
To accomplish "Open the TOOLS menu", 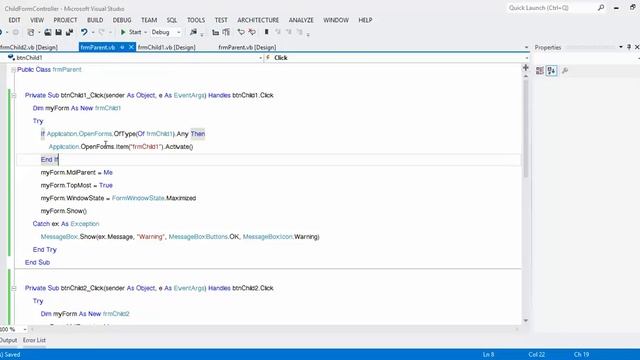I will [x=196, y=20].
